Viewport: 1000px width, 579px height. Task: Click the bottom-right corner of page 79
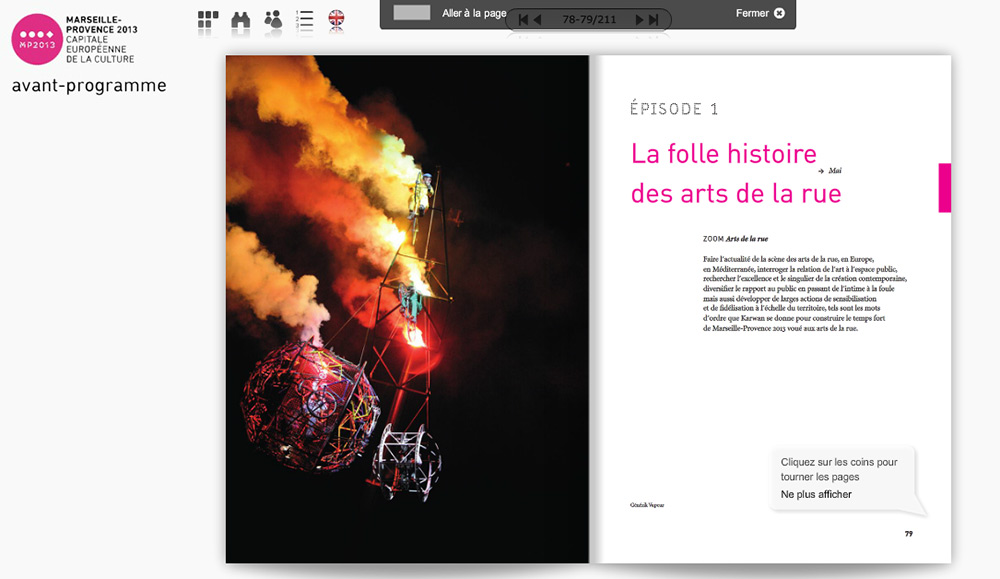(940, 552)
